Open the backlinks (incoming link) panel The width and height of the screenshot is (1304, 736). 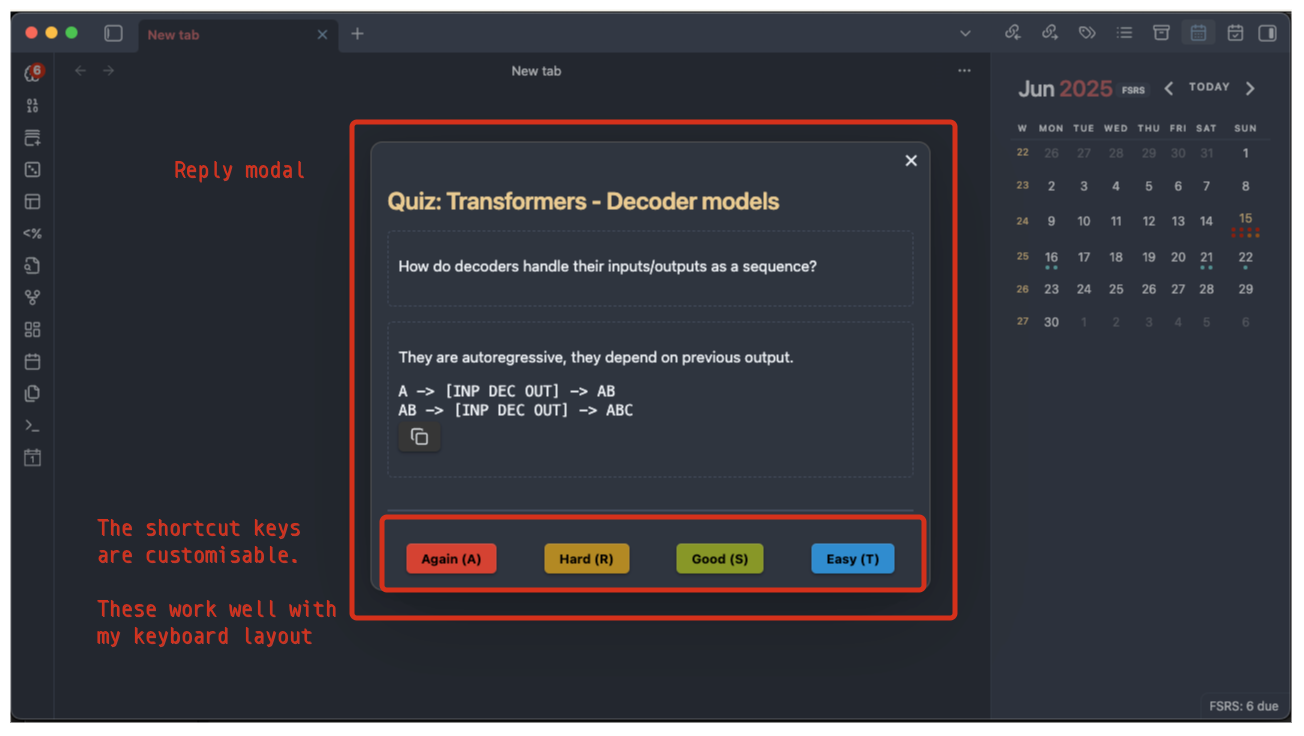pyautogui.click(x=1013, y=33)
